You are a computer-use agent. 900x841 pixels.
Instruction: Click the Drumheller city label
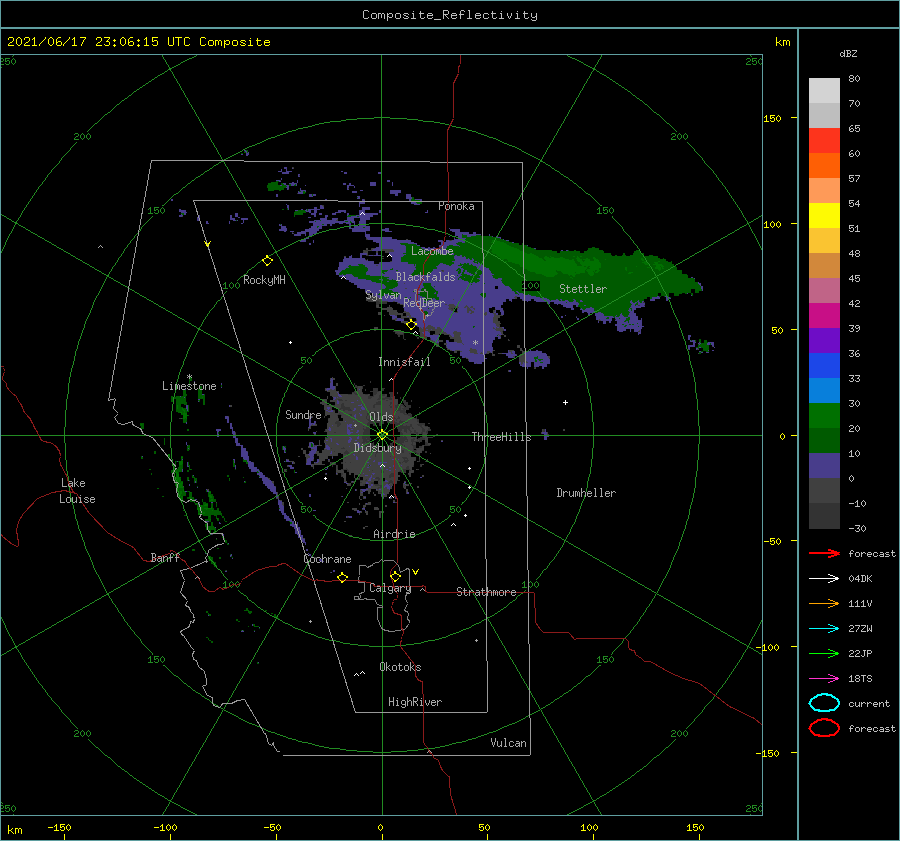point(586,493)
